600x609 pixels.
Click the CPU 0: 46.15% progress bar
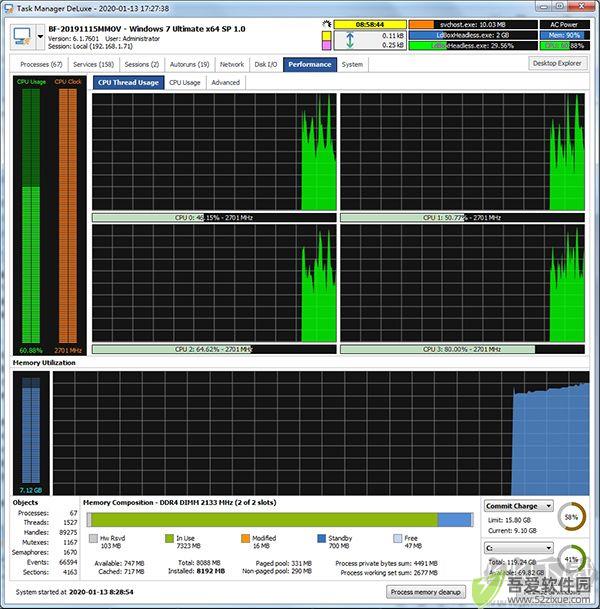click(x=214, y=218)
